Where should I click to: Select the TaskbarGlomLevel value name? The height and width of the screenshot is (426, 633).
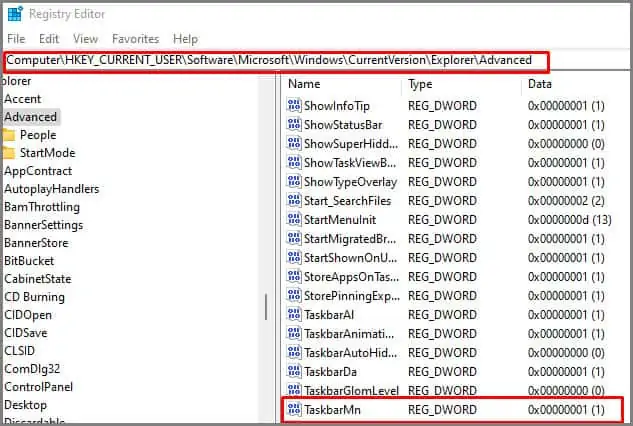tap(351, 391)
